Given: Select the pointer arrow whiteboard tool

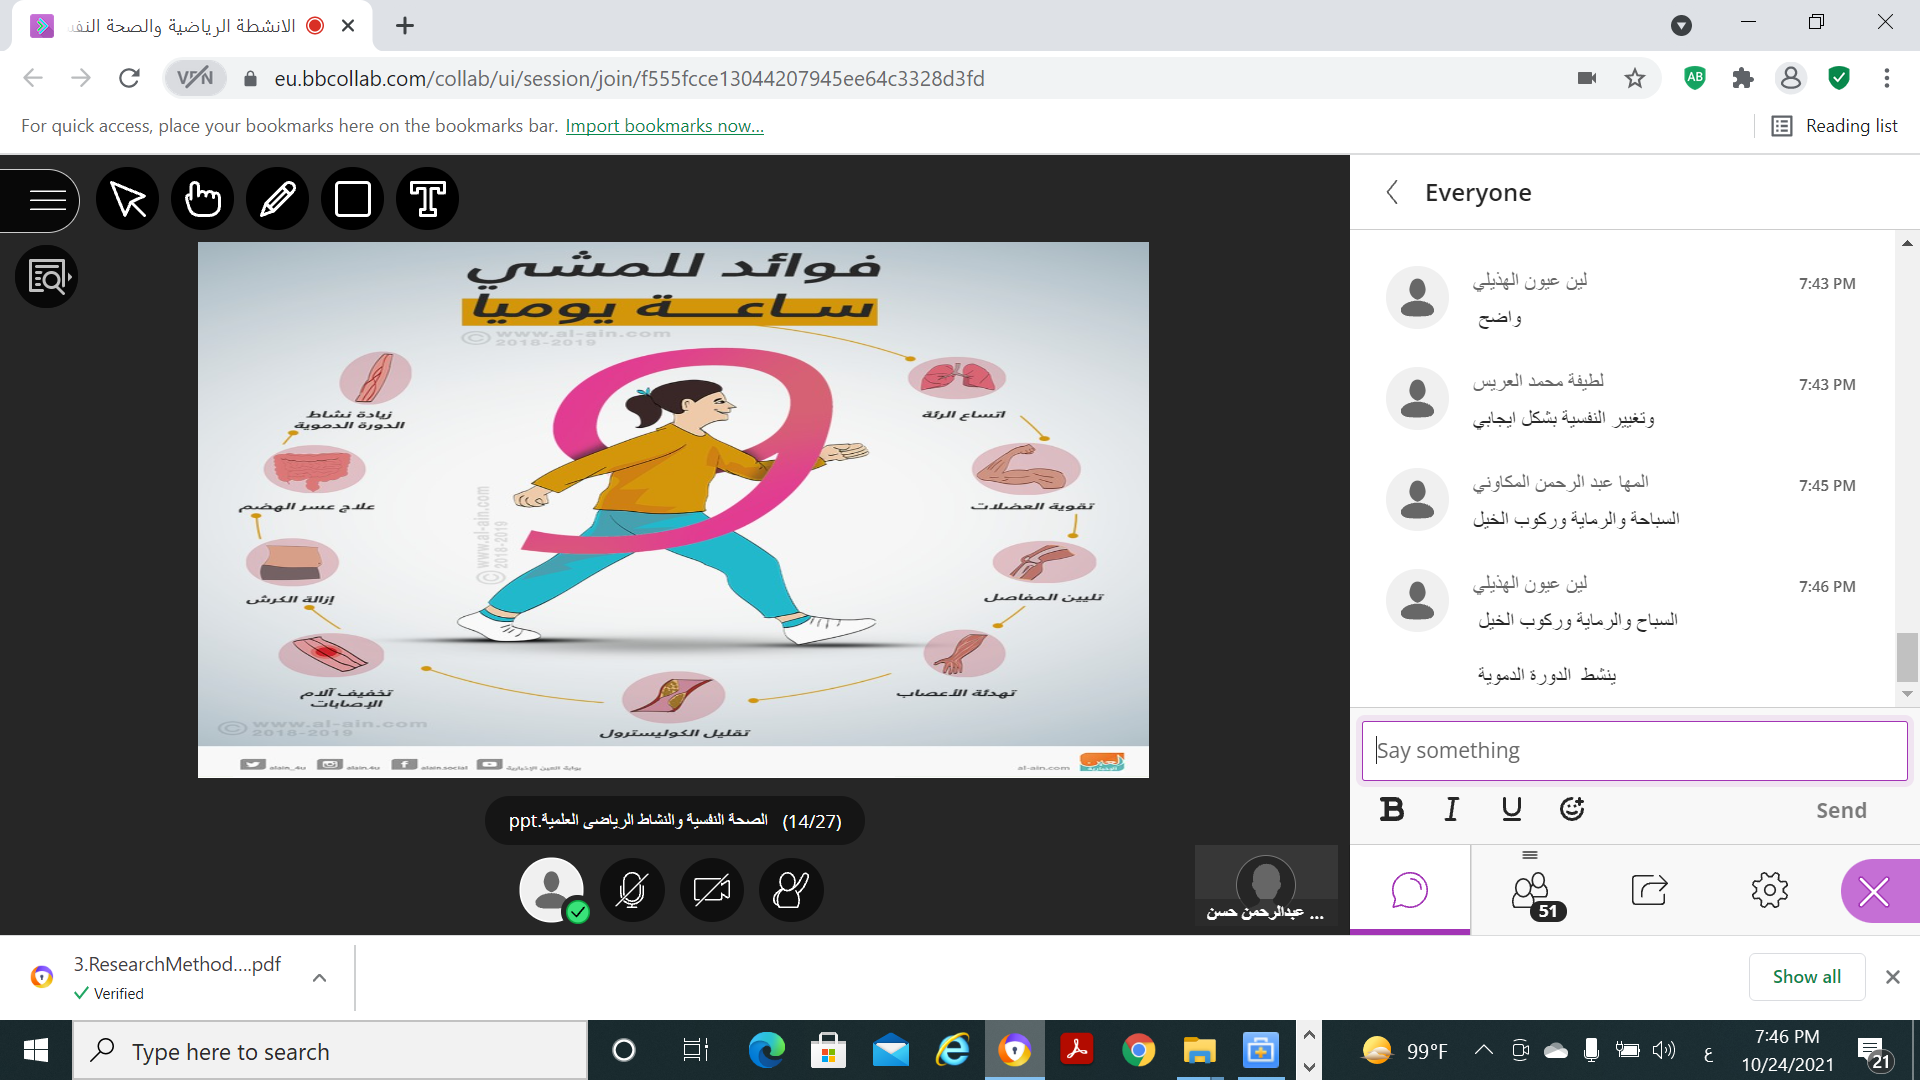Looking at the screenshot, I should [128, 199].
